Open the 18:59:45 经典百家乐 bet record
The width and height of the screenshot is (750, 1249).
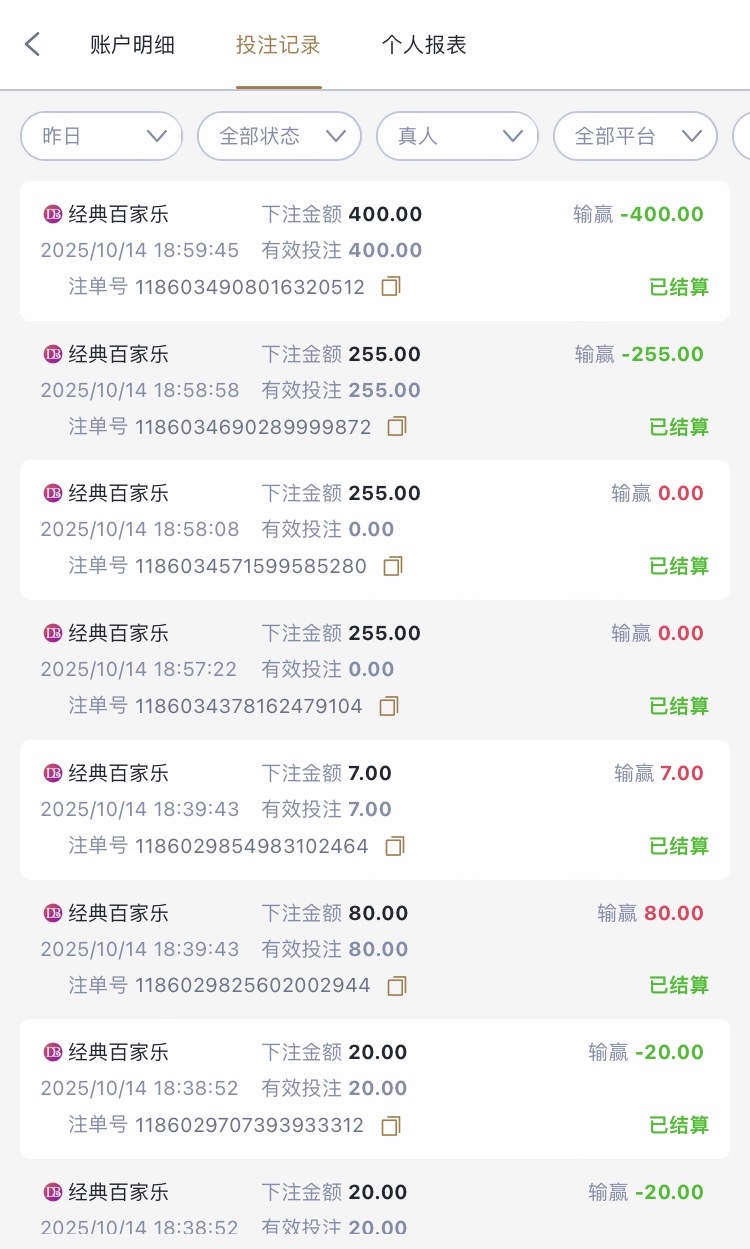(374, 250)
